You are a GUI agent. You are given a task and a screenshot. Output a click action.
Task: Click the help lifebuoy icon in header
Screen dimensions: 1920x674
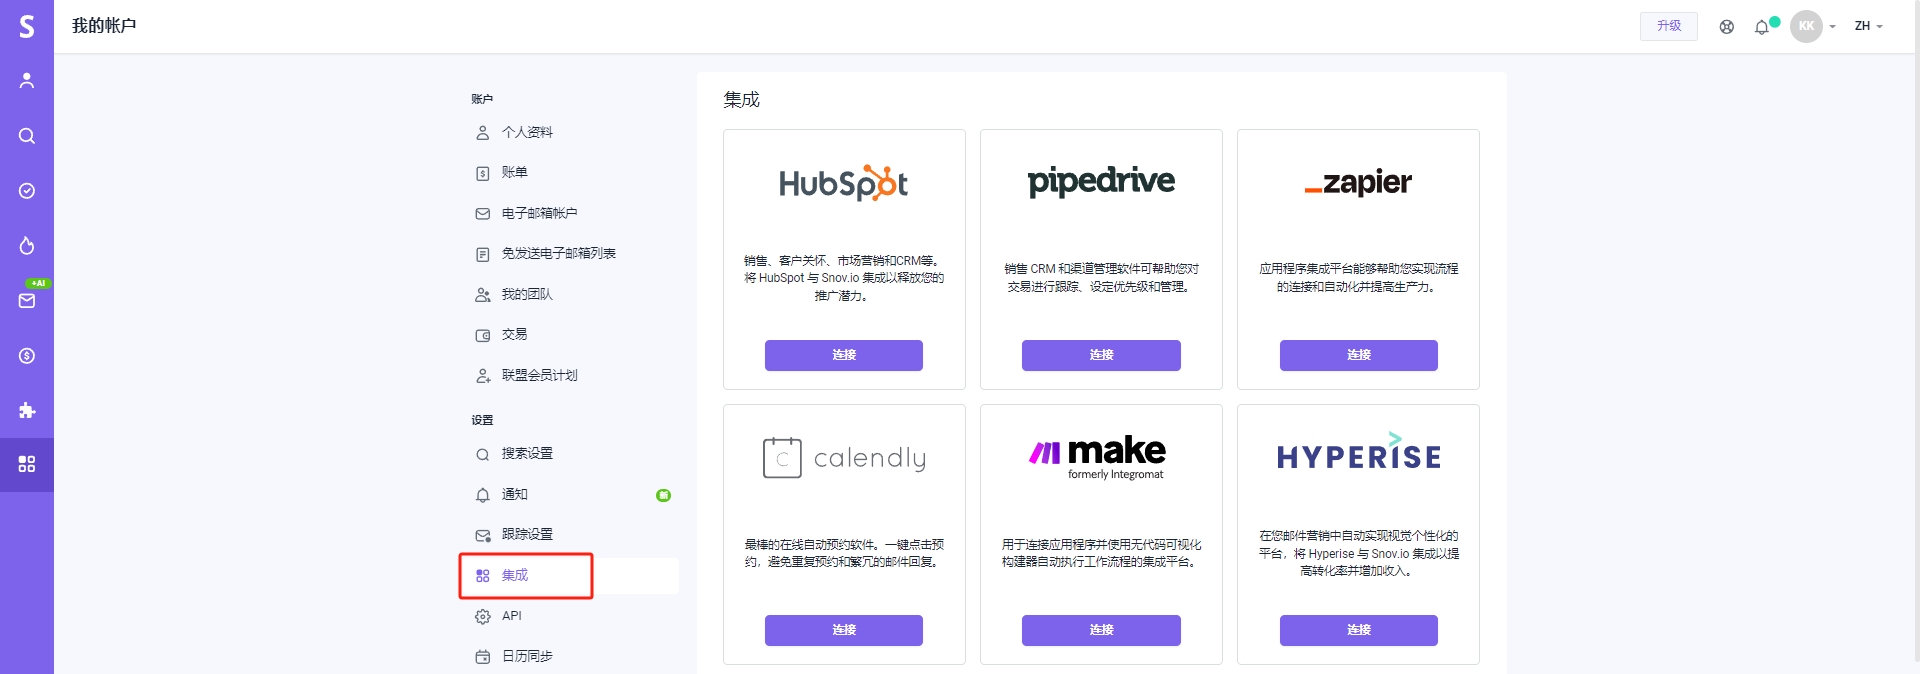(x=1727, y=27)
